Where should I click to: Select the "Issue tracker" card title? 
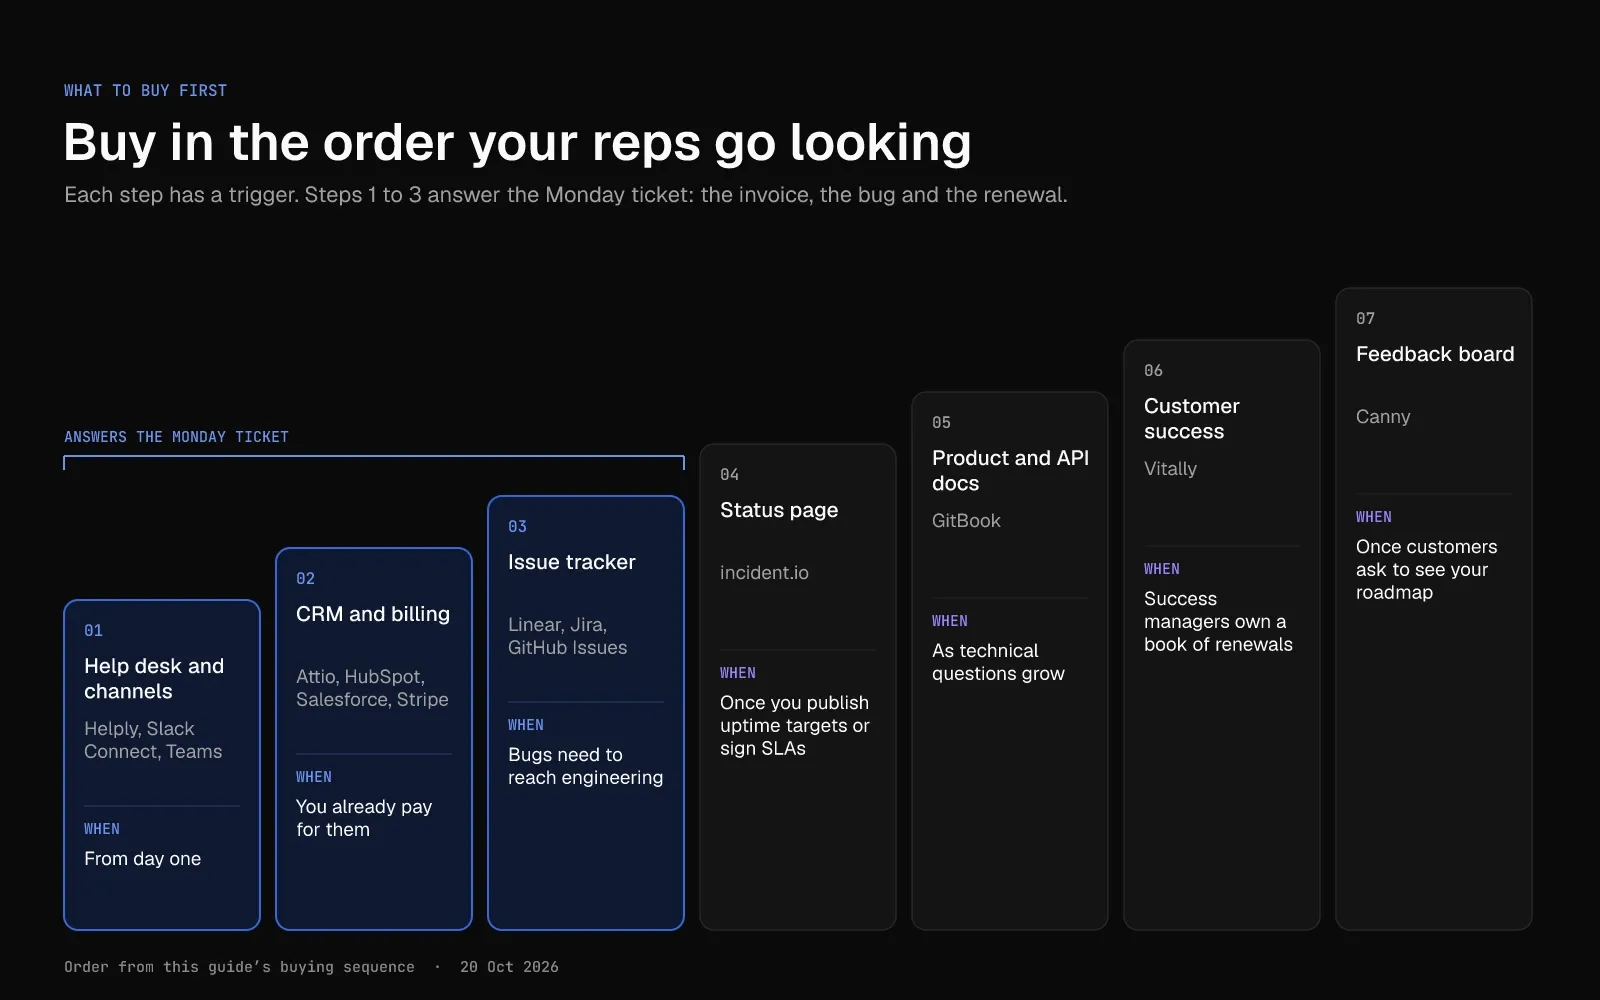click(x=572, y=562)
